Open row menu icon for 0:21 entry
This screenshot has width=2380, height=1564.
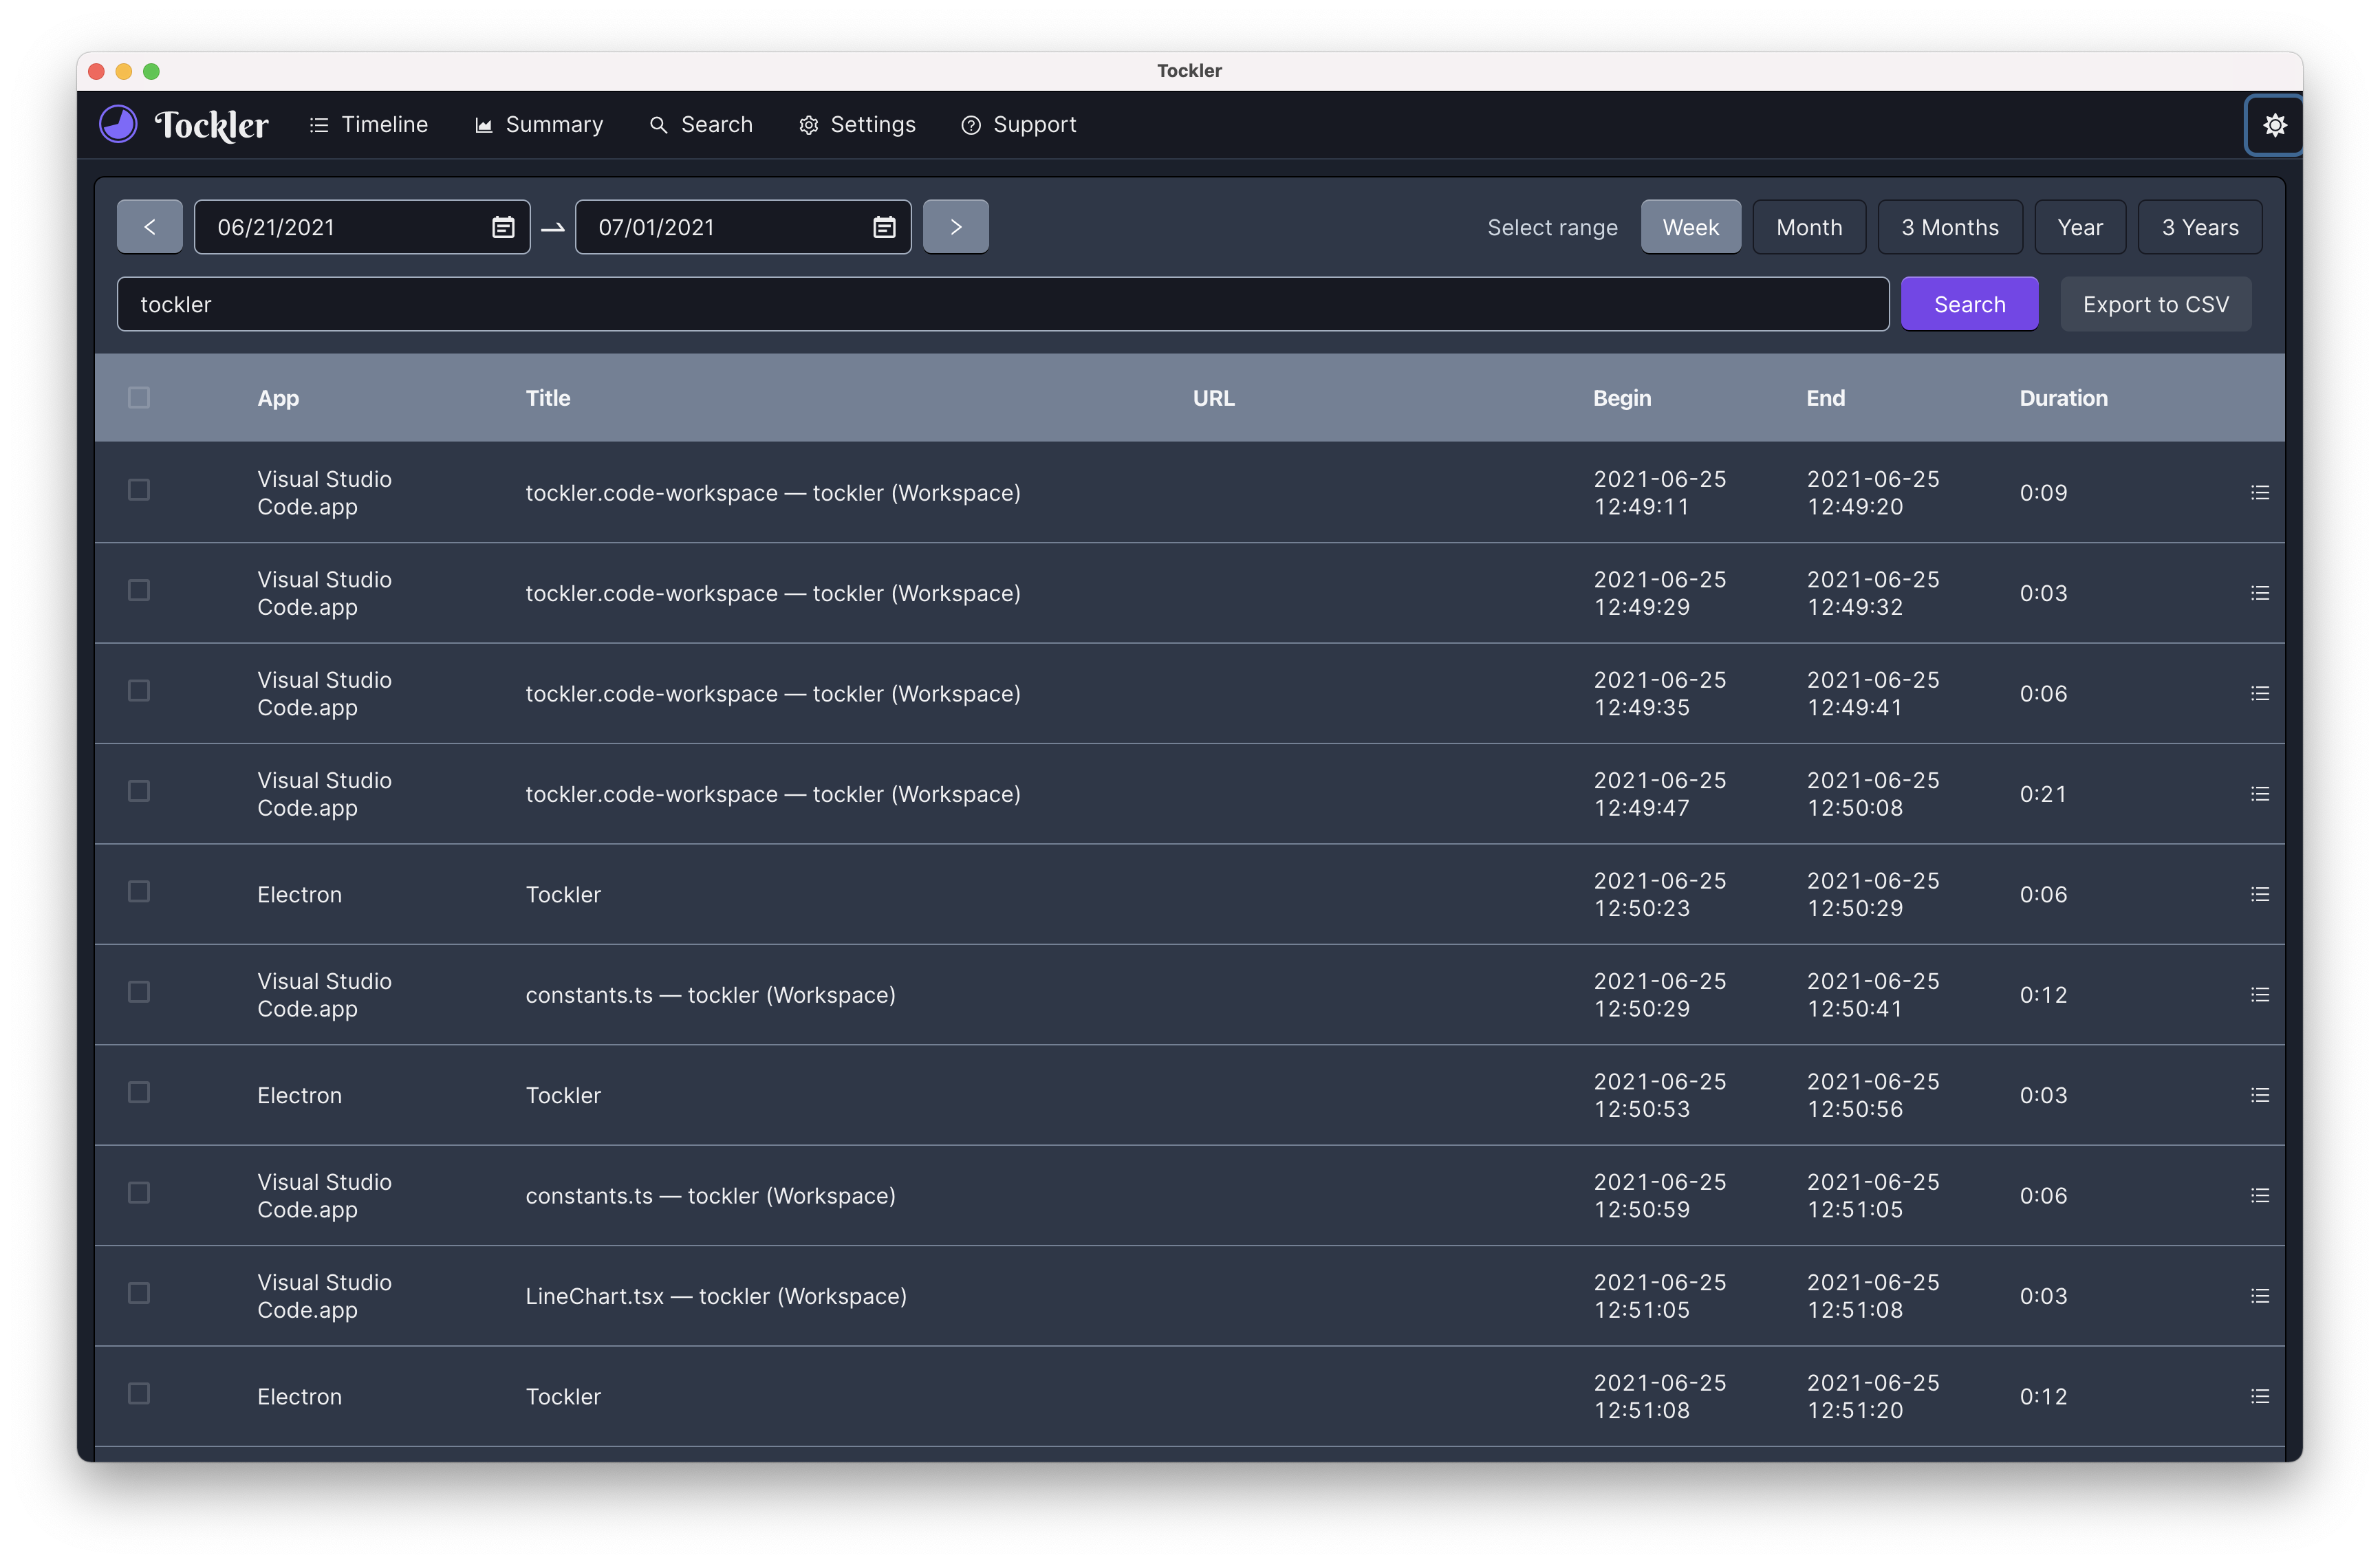[2259, 794]
